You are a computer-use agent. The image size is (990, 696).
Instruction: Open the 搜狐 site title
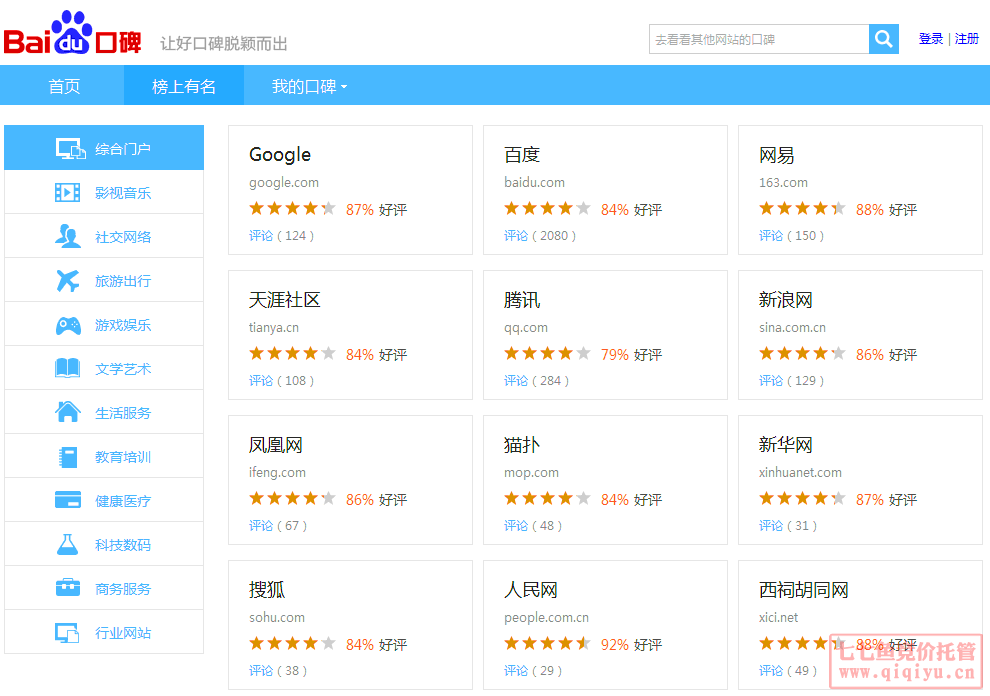[266, 589]
